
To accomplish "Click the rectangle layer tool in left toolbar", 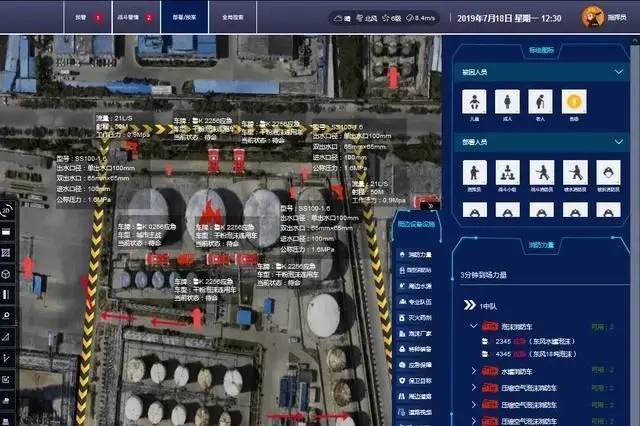I will point(6,232).
